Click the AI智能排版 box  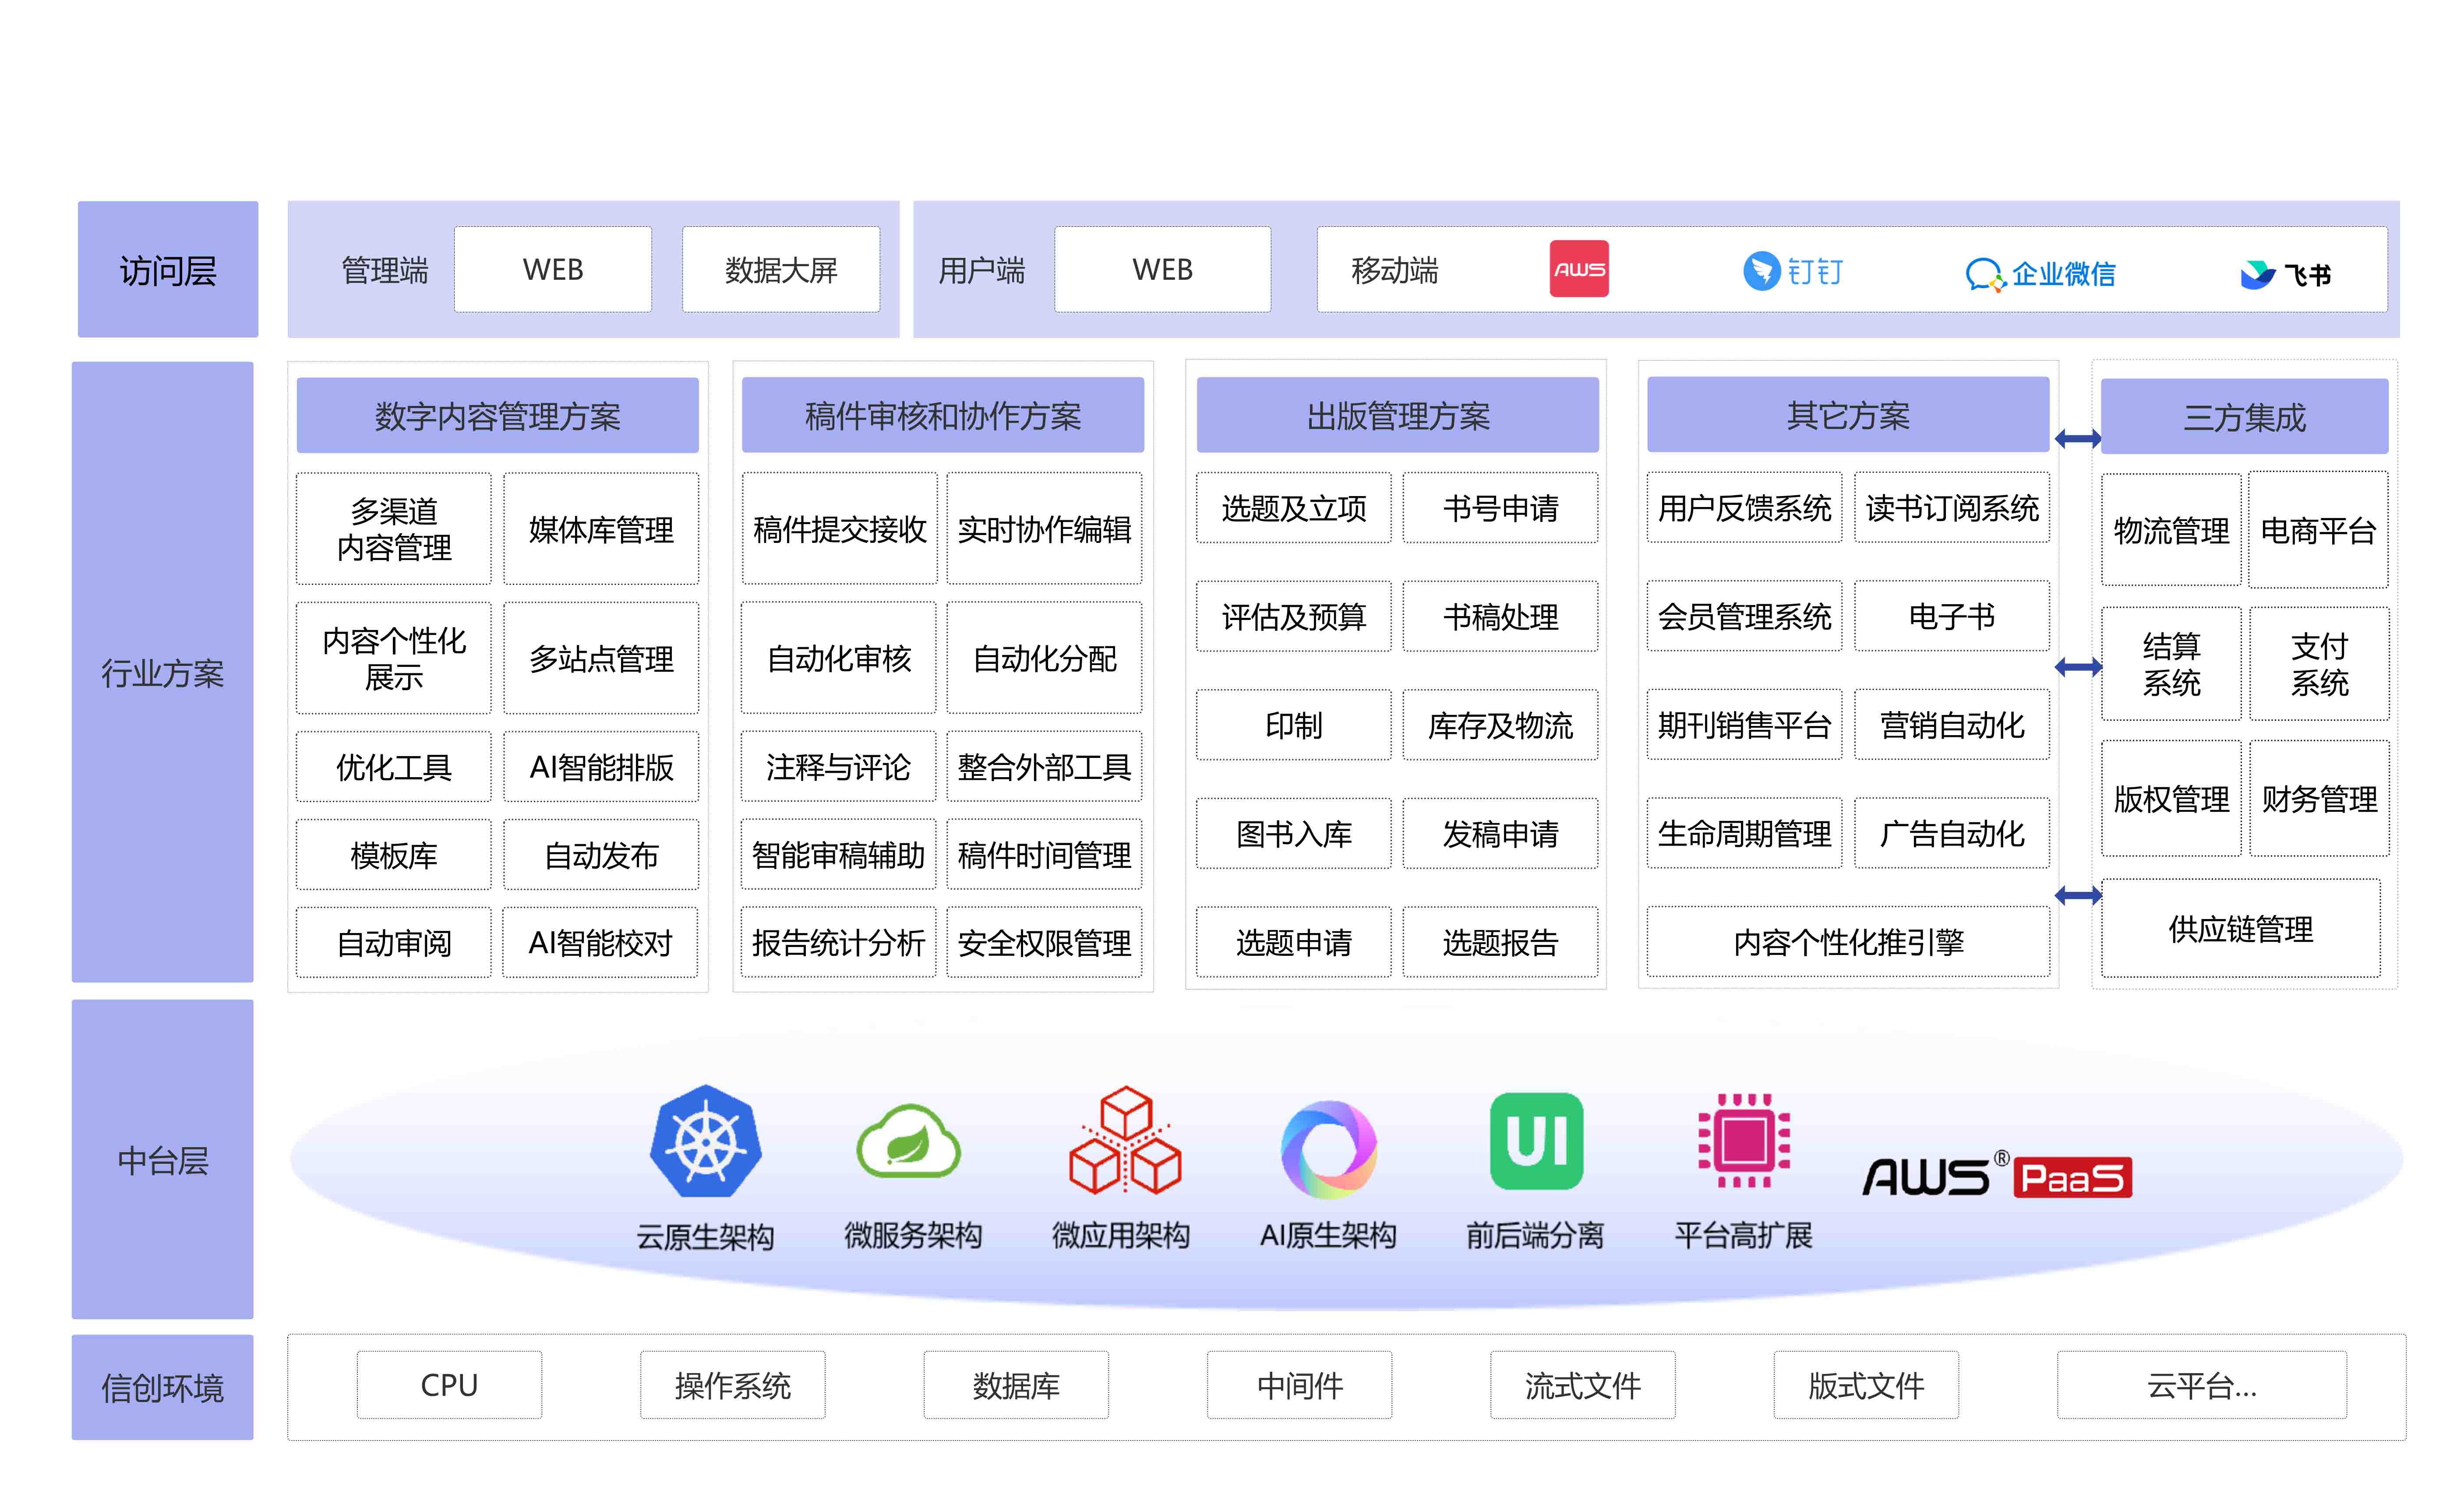coord(601,767)
